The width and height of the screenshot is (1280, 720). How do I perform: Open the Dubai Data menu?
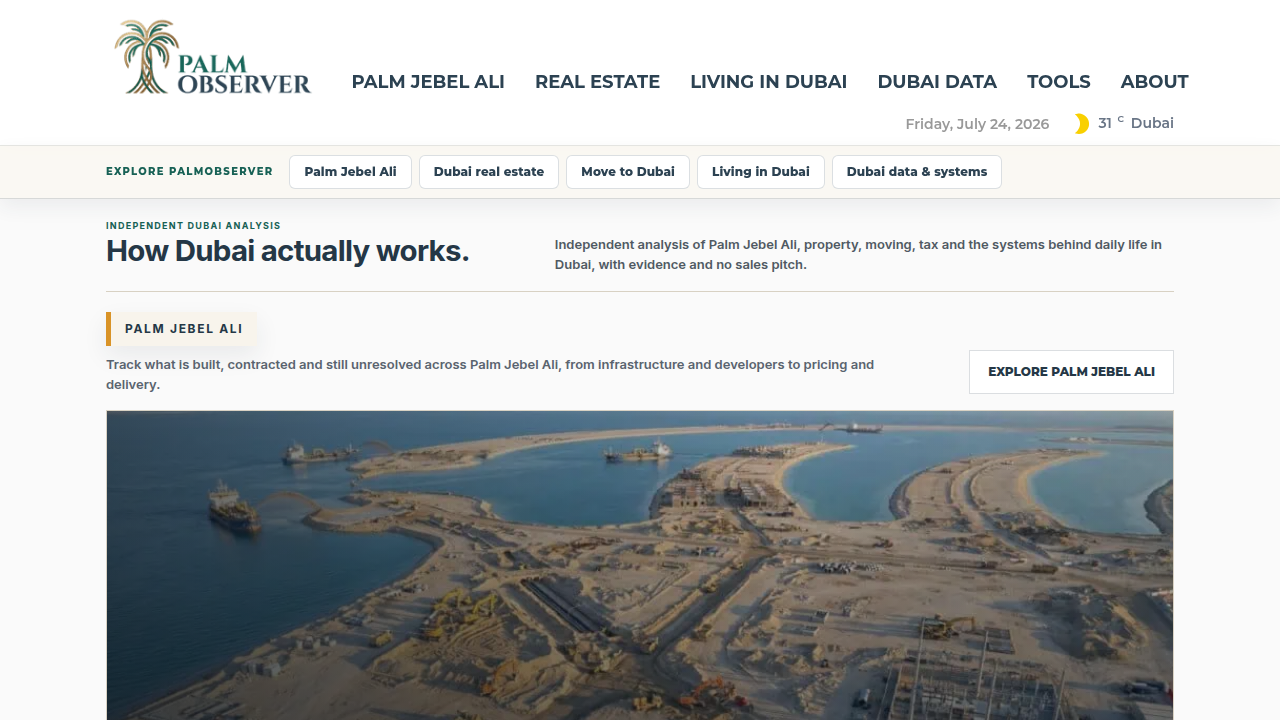click(x=937, y=82)
